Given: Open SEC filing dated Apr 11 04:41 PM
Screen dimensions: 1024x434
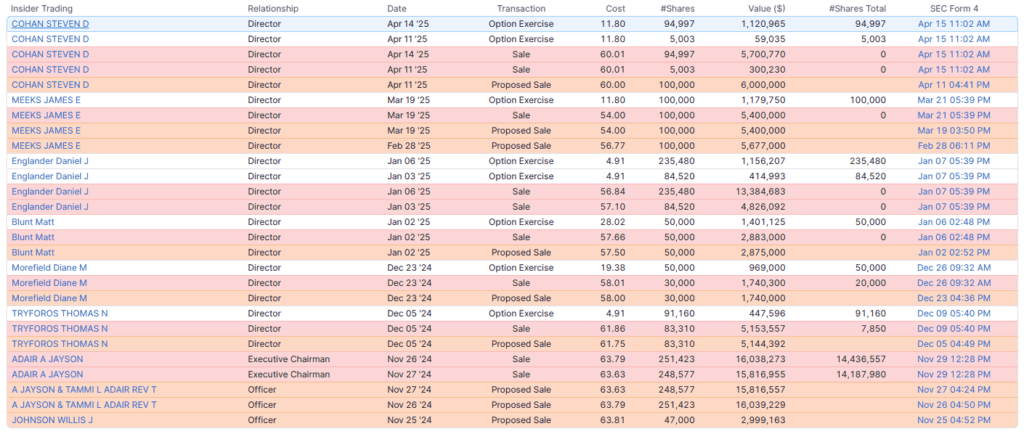Looking at the screenshot, I should (x=953, y=85).
